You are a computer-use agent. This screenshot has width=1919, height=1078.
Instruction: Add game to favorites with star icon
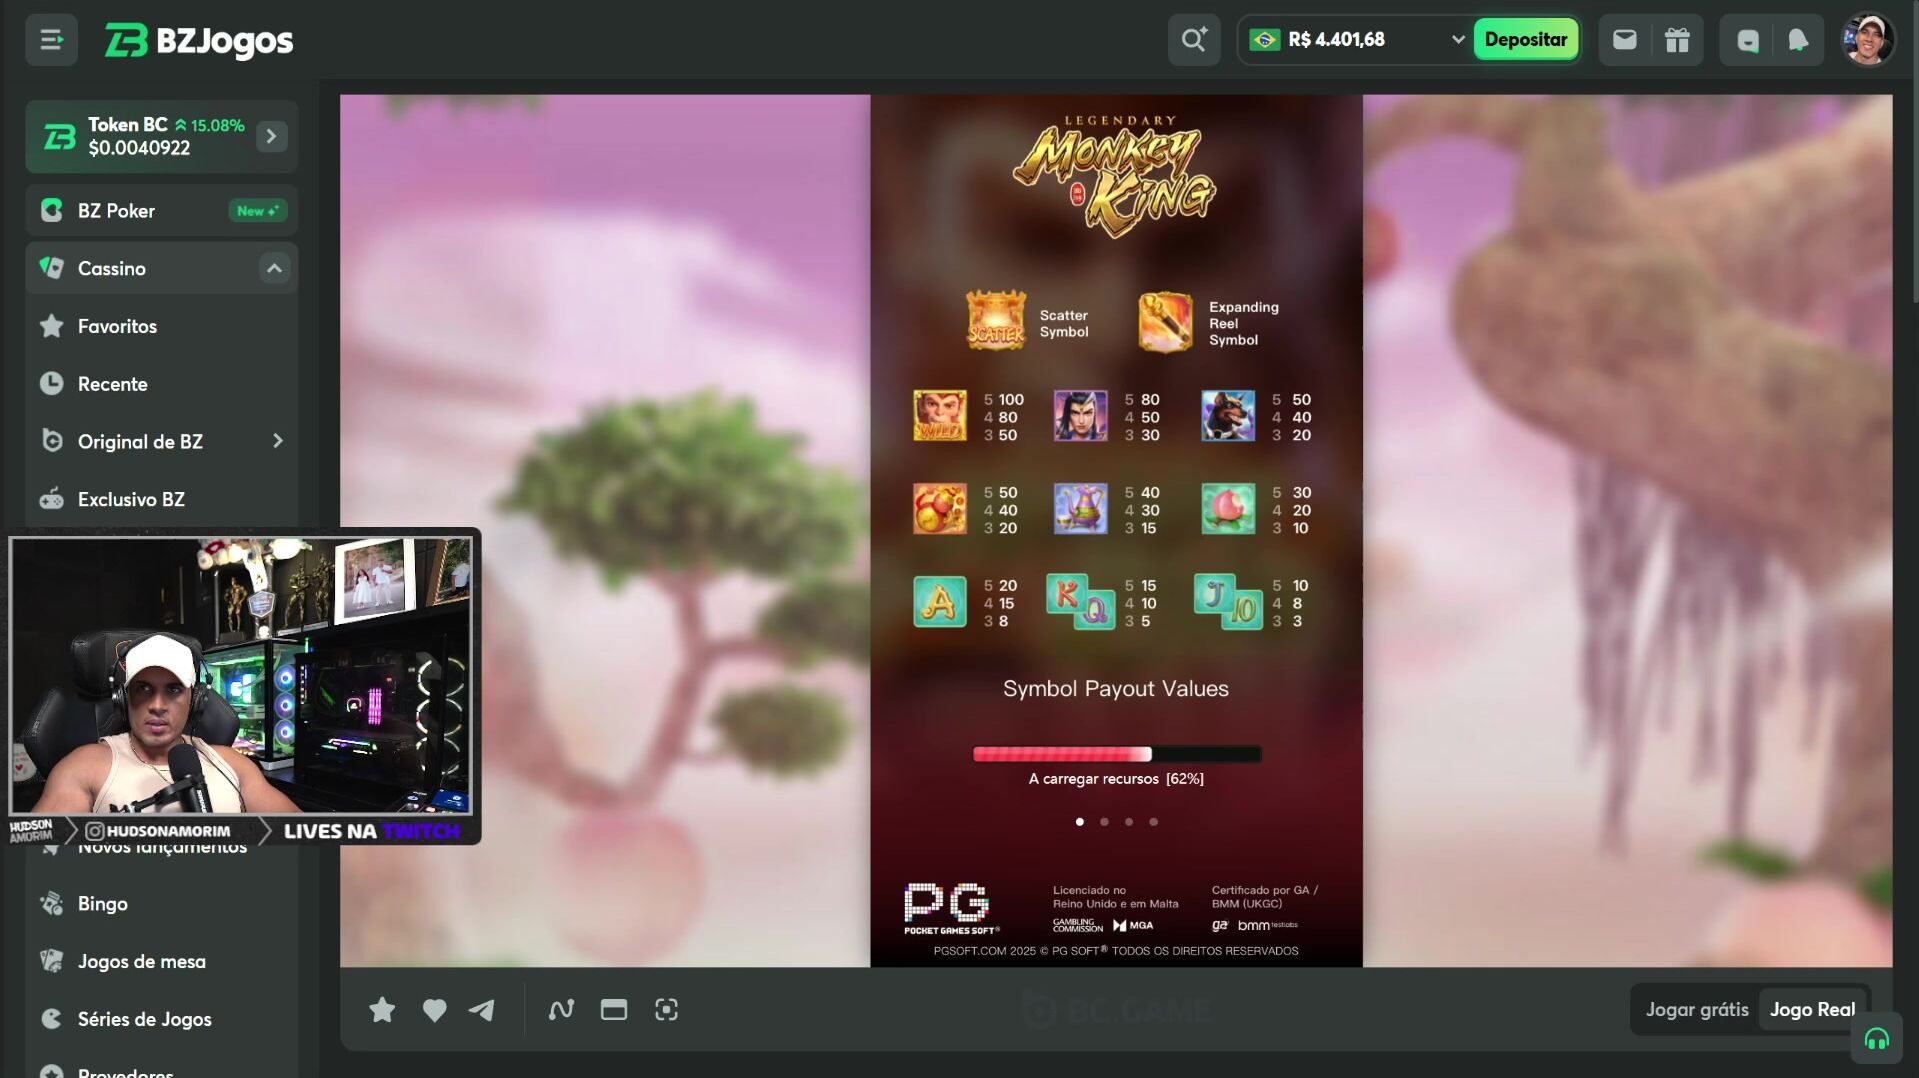382,1010
